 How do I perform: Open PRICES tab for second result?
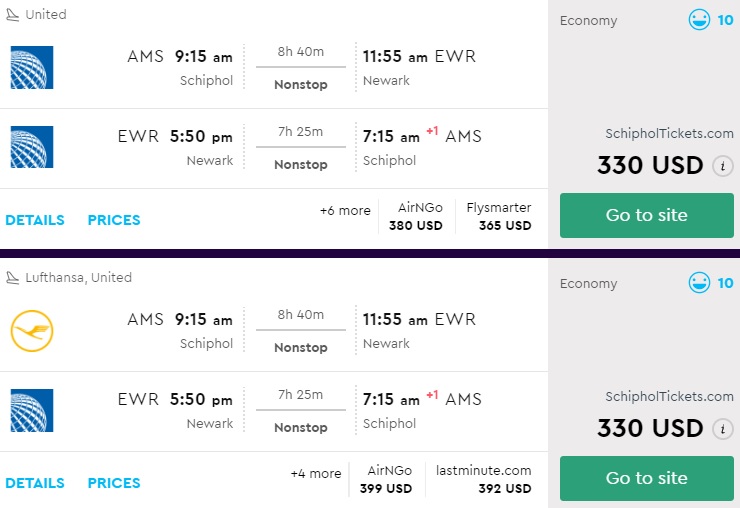(114, 483)
